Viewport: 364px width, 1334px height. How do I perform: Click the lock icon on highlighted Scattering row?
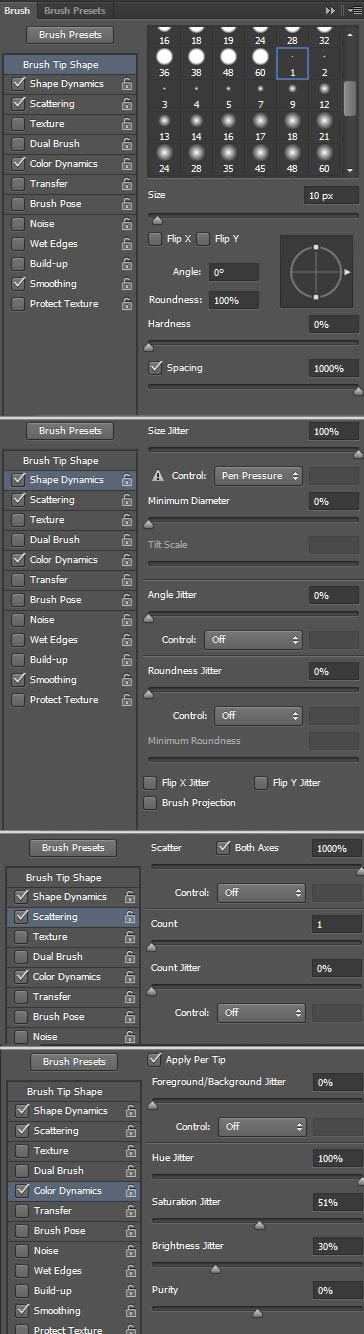tap(130, 917)
